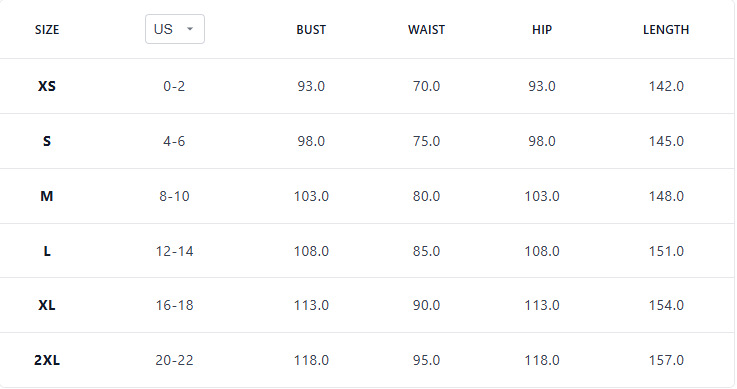Select the 2XL size row label

(47, 360)
